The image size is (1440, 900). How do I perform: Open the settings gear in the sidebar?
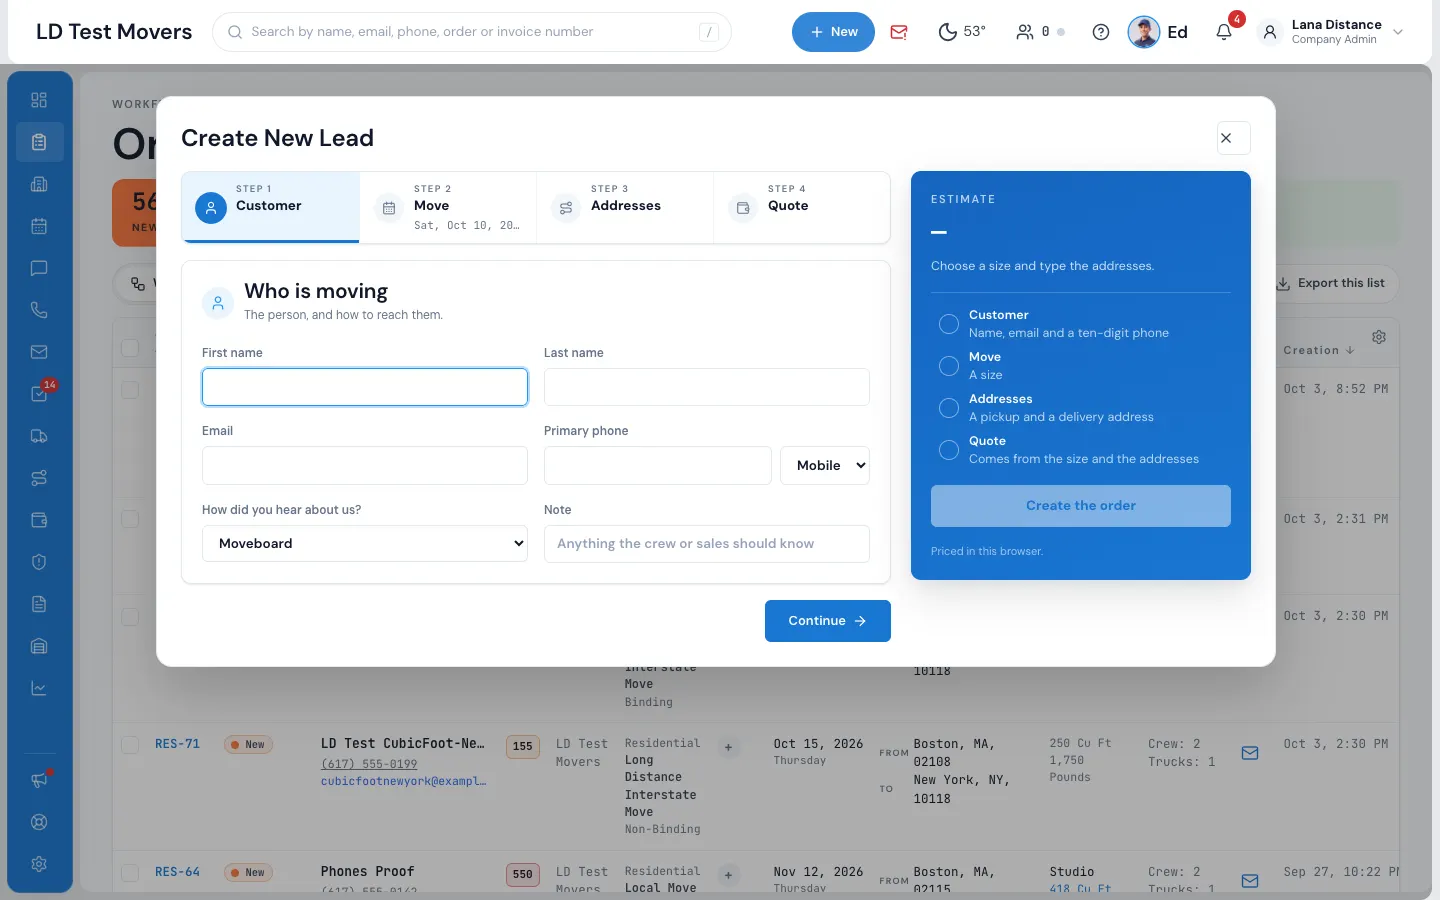tap(39, 864)
